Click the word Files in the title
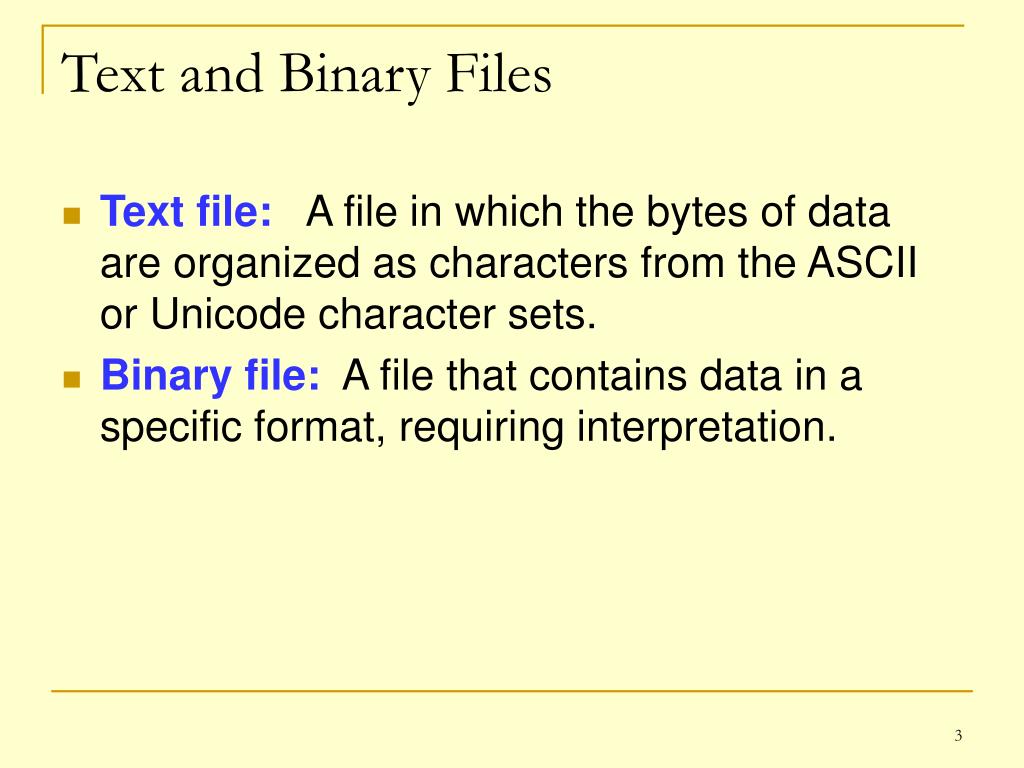1024x768 pixels. pyautogui.click(x=499, y=74)
